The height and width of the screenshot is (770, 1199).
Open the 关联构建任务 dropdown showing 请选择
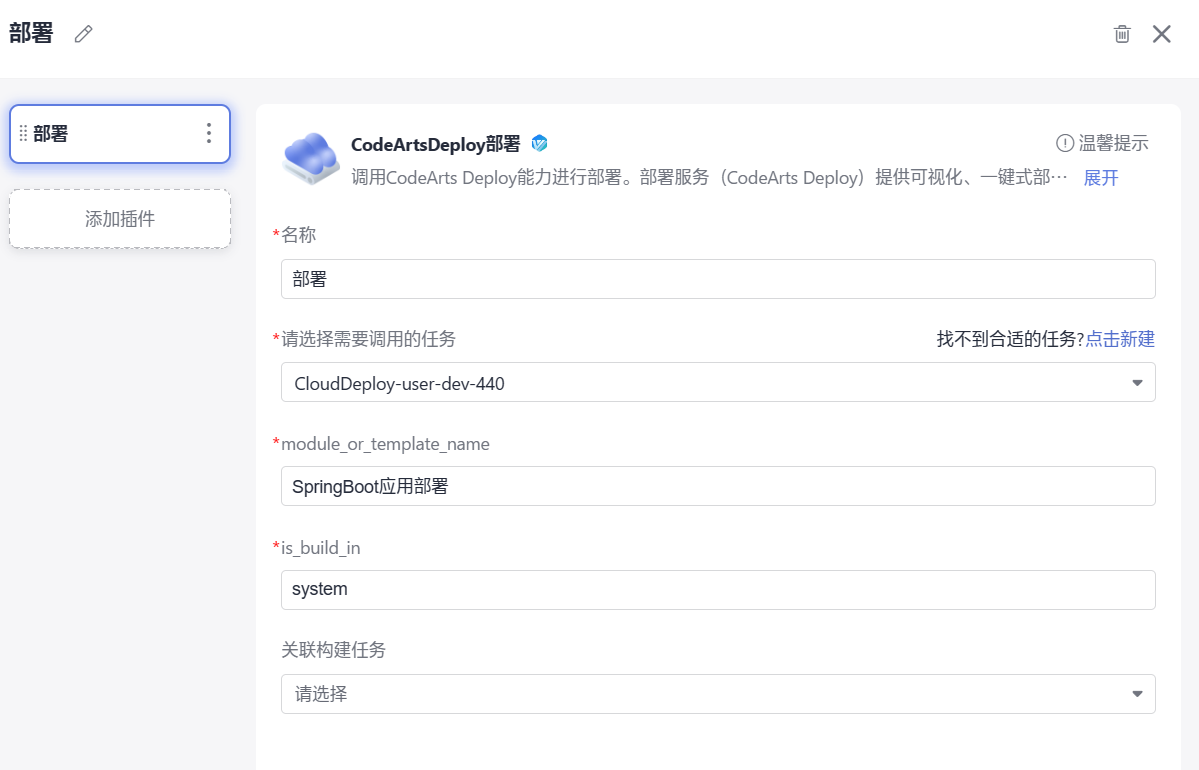tap(718, 694)
